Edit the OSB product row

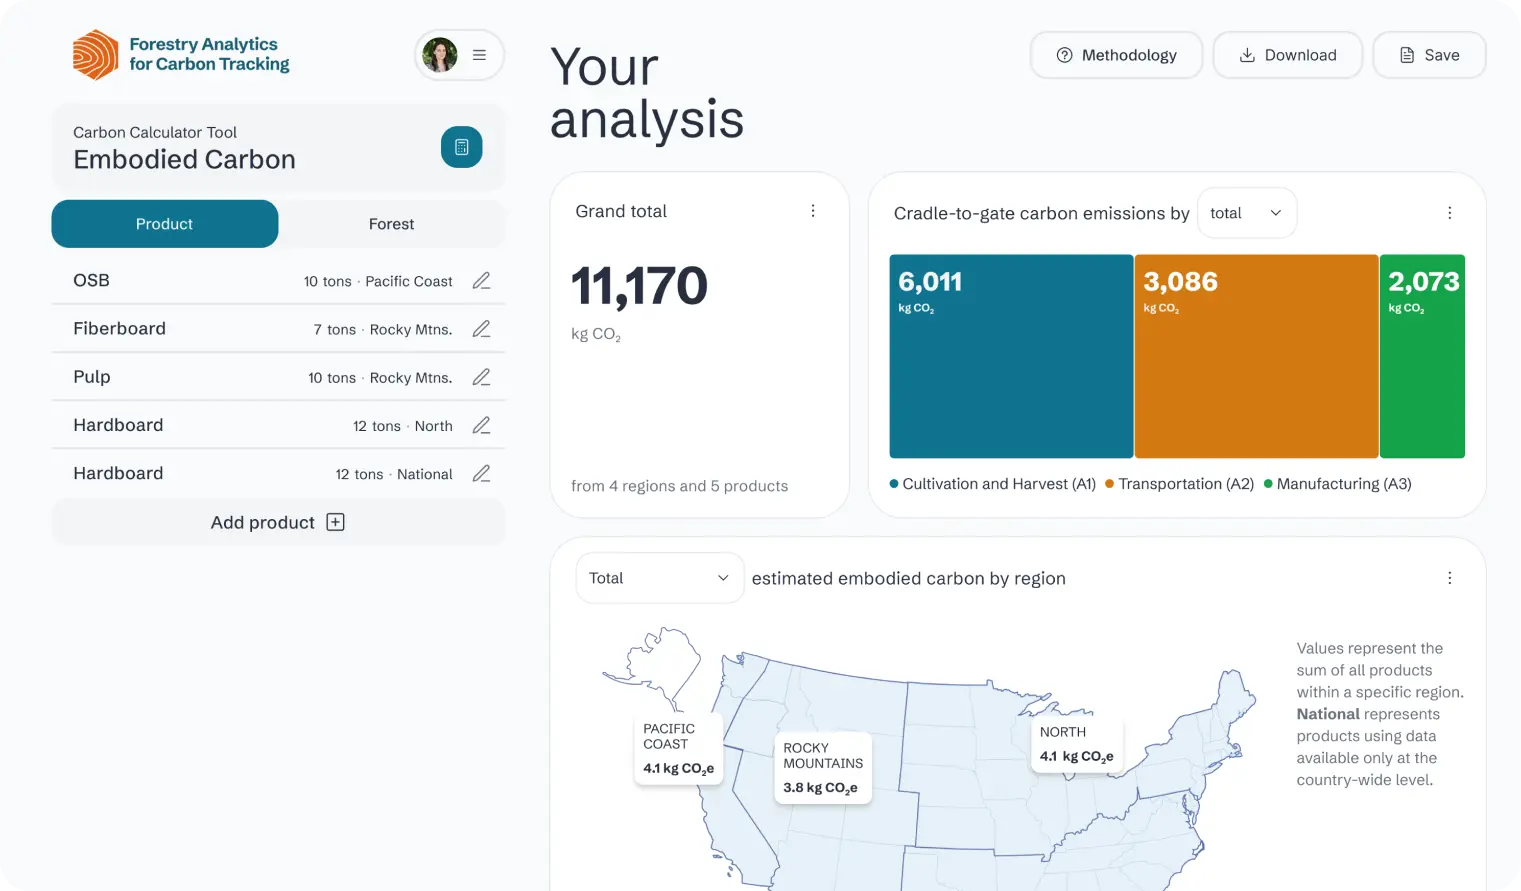pos(481,281)
